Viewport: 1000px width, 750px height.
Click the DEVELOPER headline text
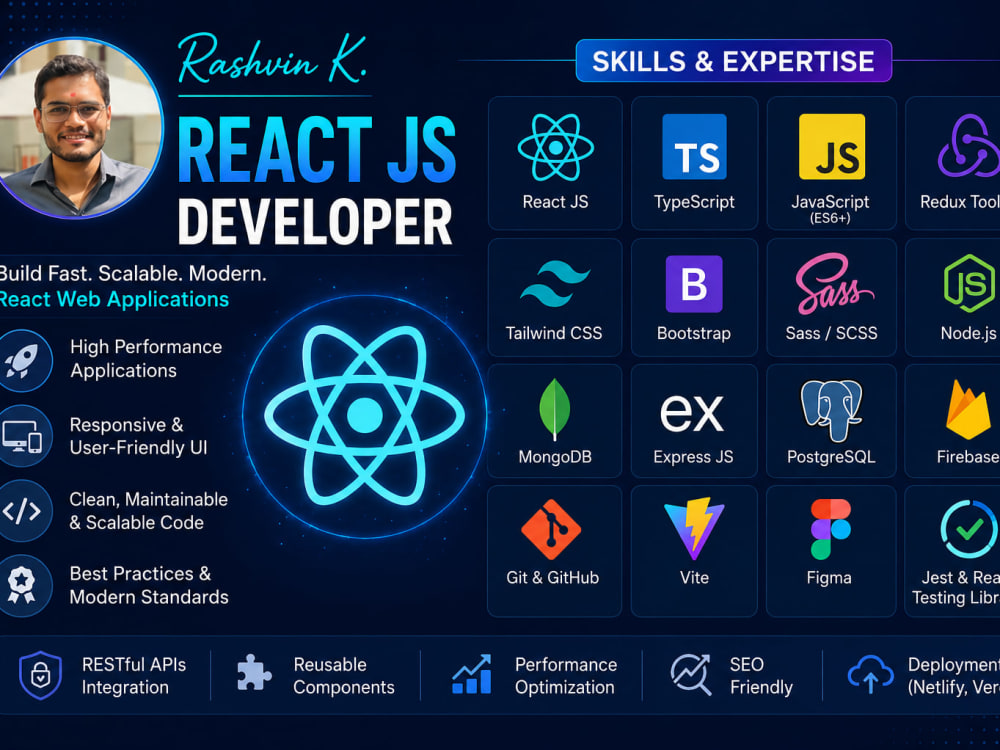click(x=315, y=221)
